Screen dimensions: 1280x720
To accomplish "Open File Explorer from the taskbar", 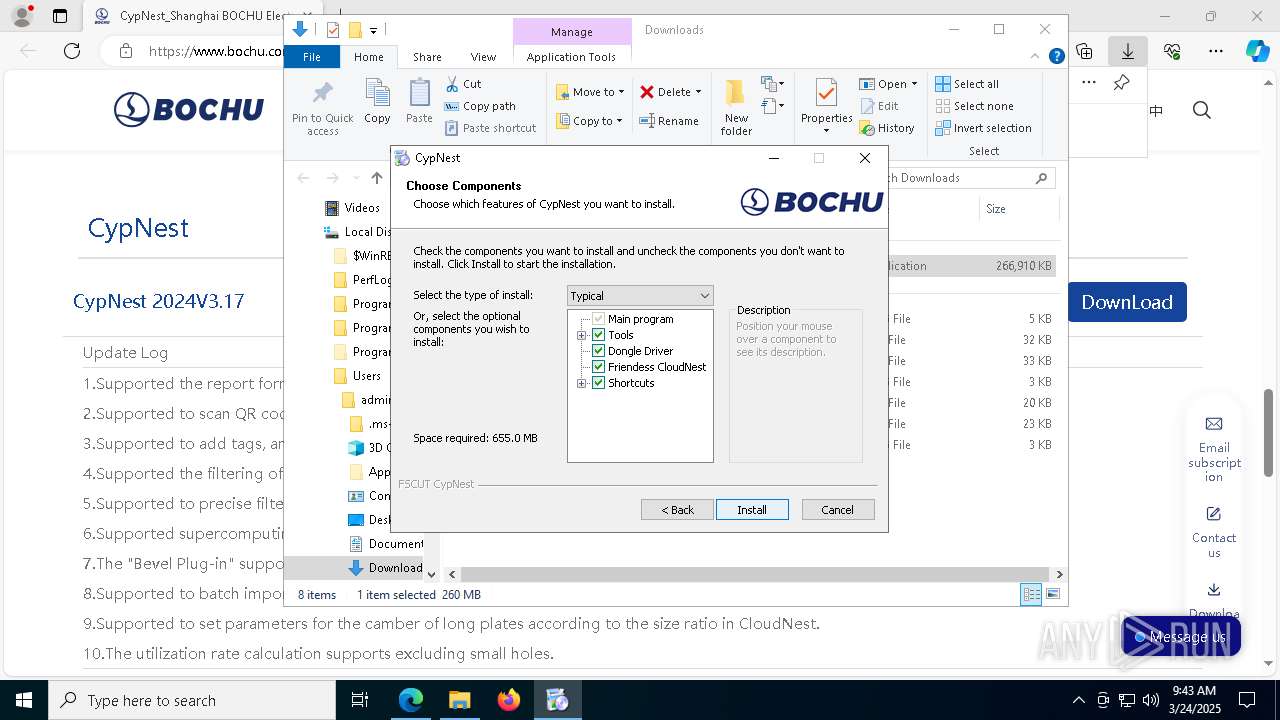I will click(x=459, y=700).
